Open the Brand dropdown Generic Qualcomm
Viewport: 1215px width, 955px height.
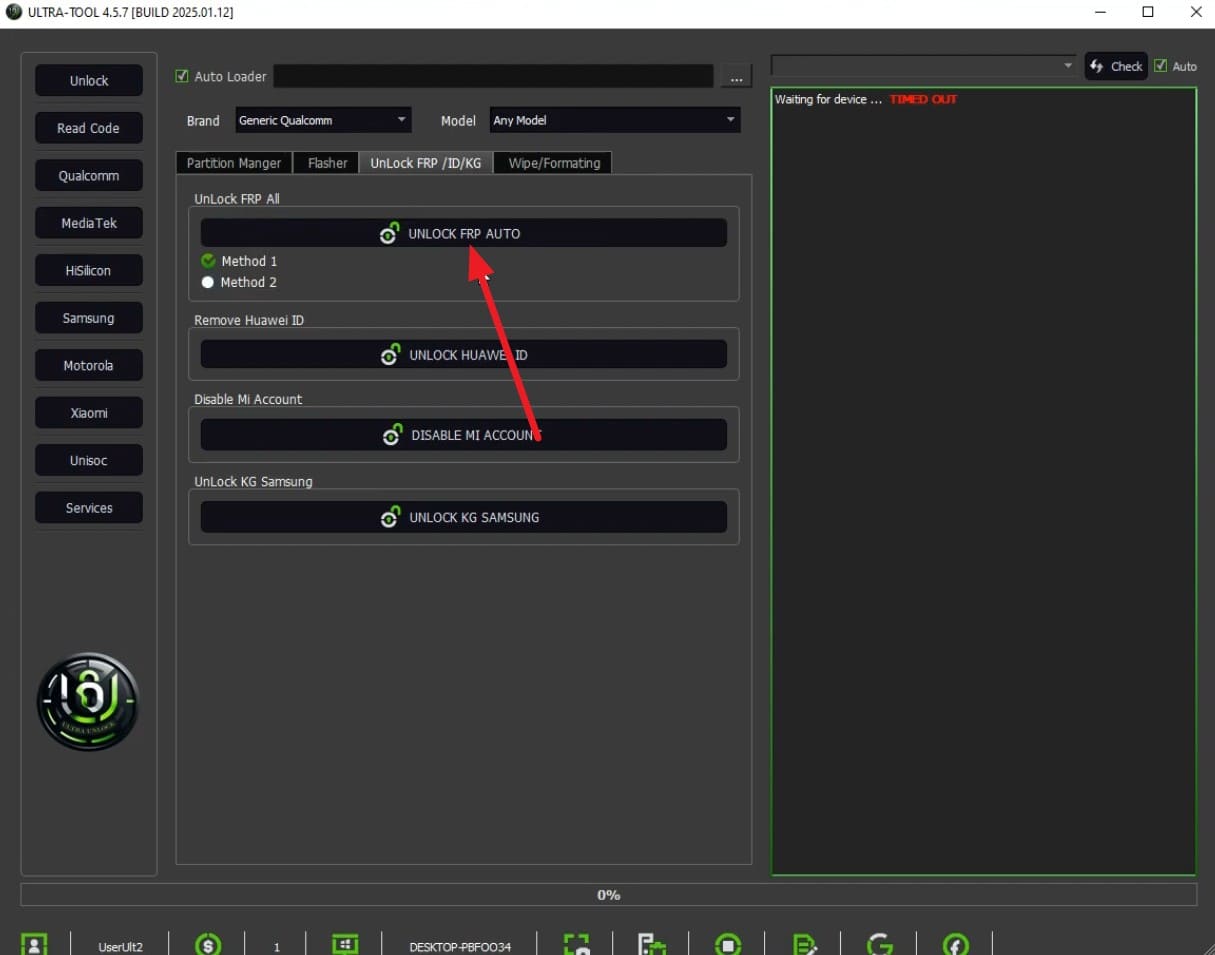(323, 120)
